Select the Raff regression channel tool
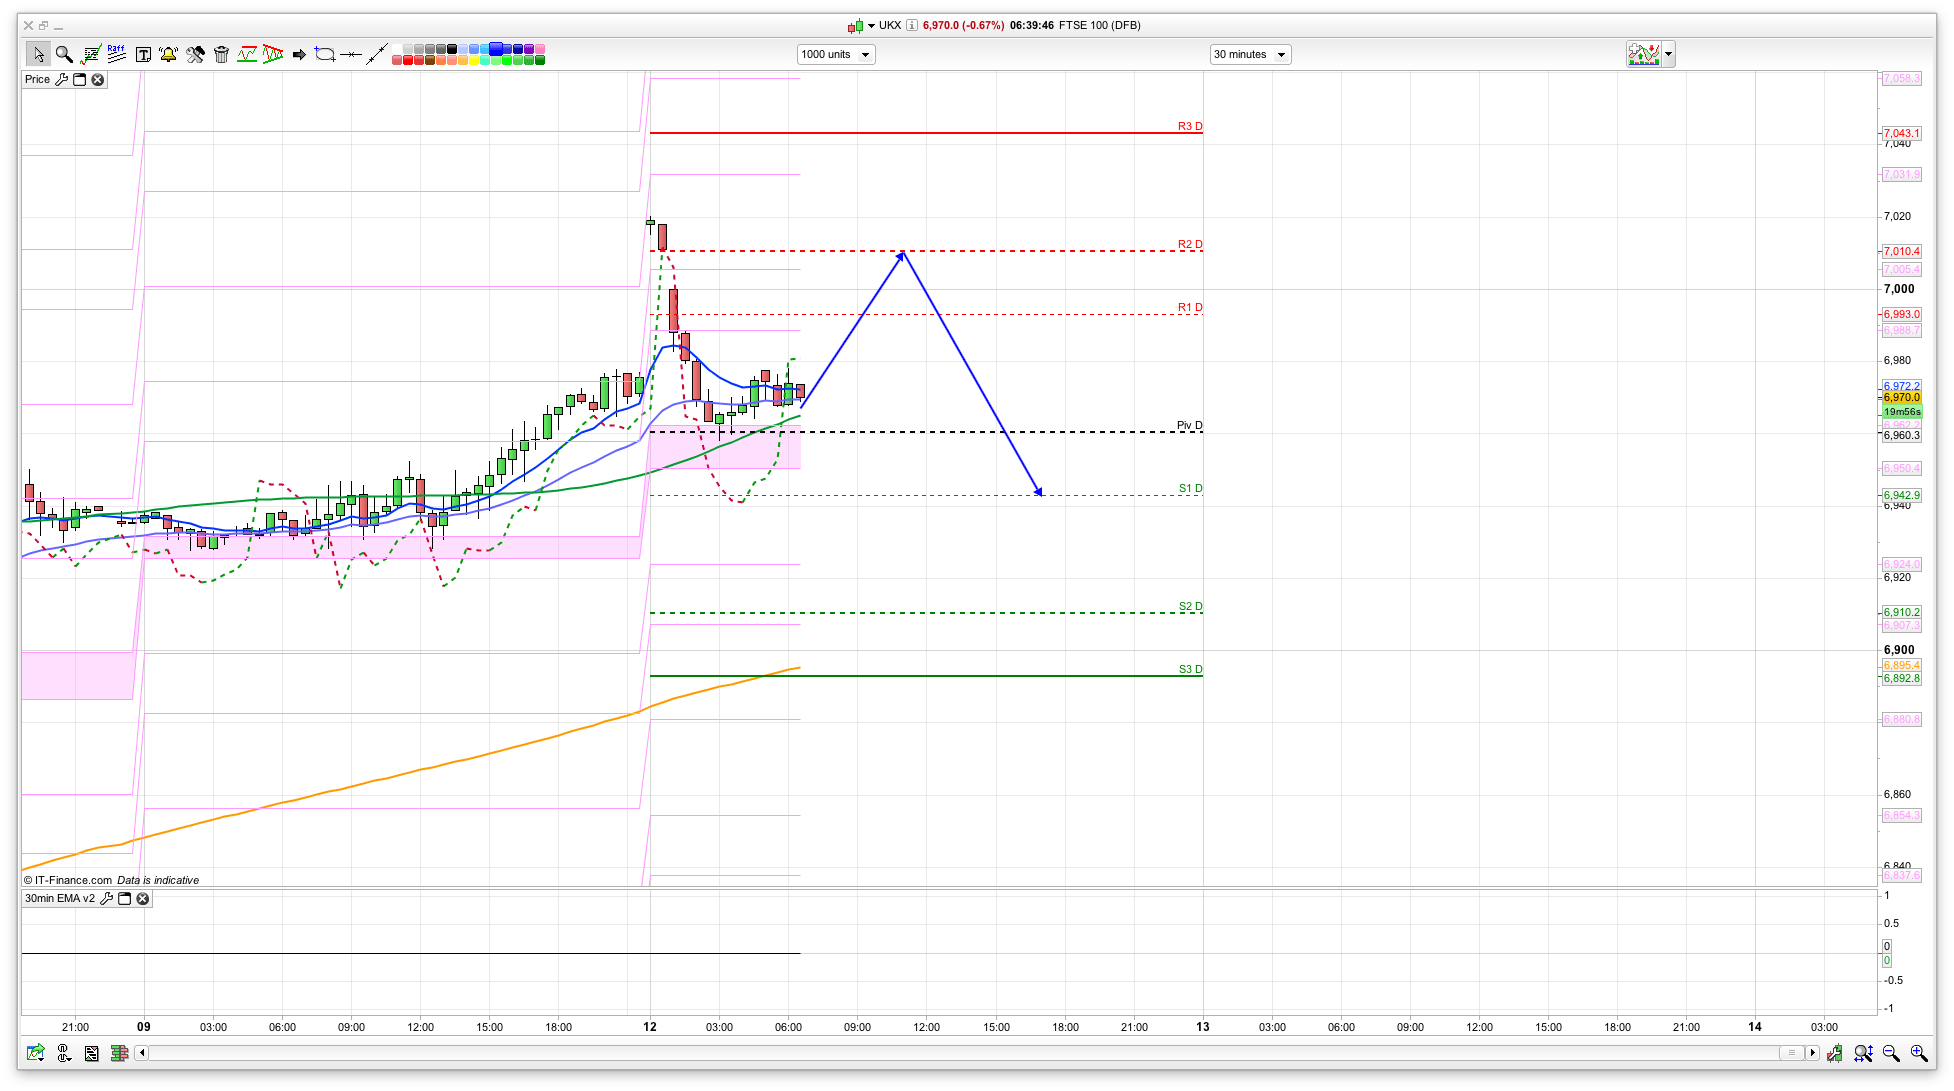1954x1091 pixels. coord(116,54)
